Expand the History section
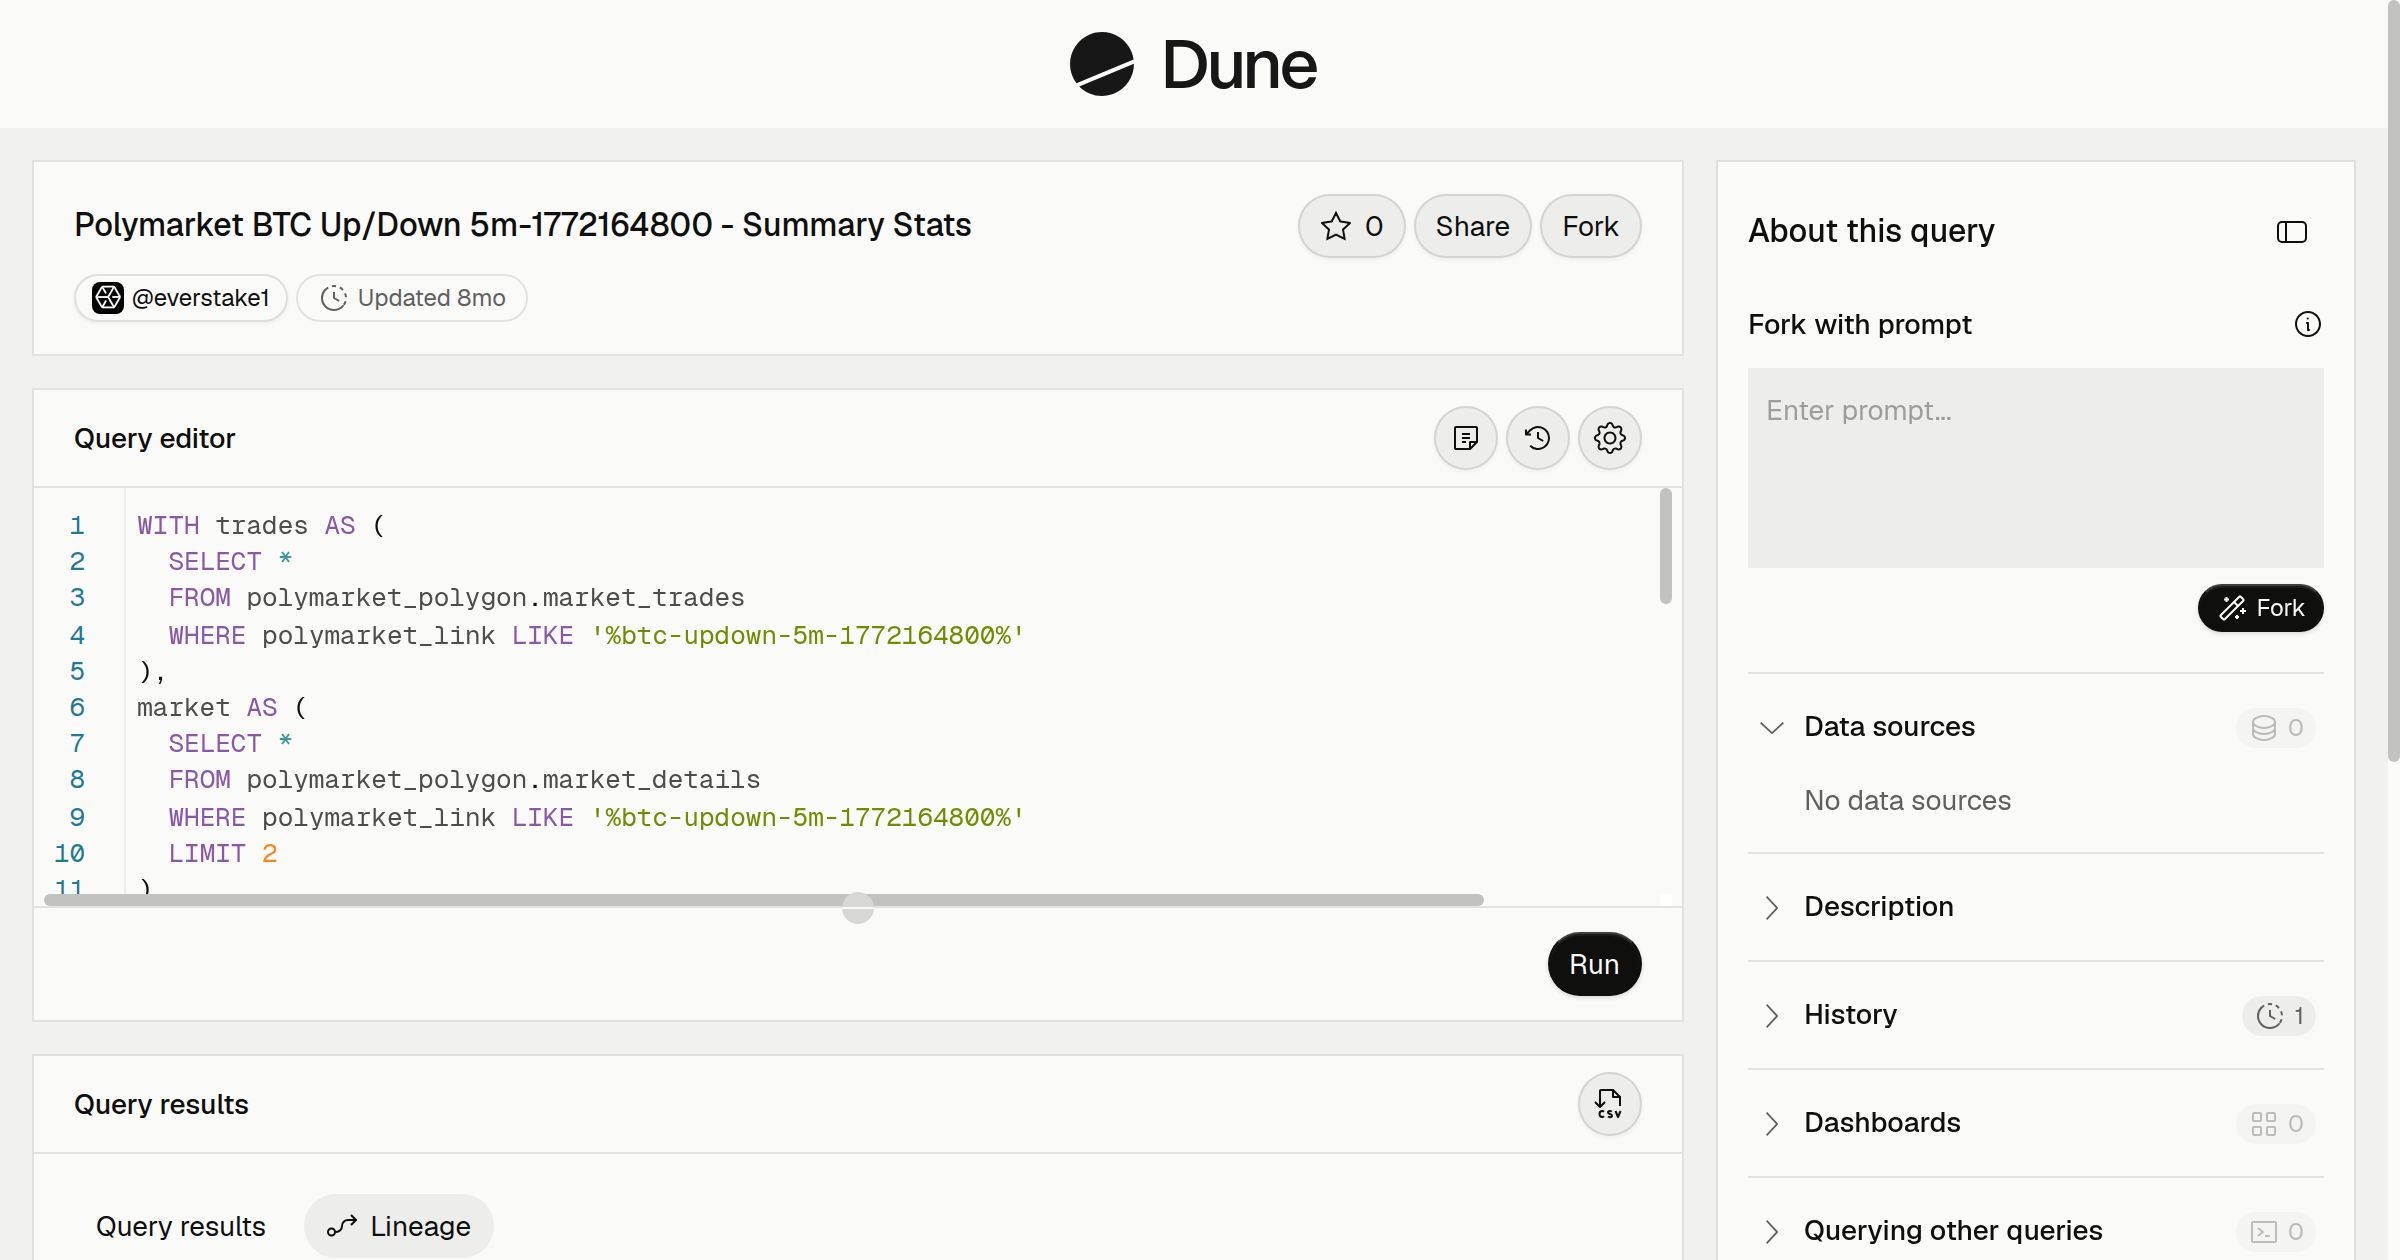Image resolution: width=2400 pixels, height=1260 pixels. 1771,1015
